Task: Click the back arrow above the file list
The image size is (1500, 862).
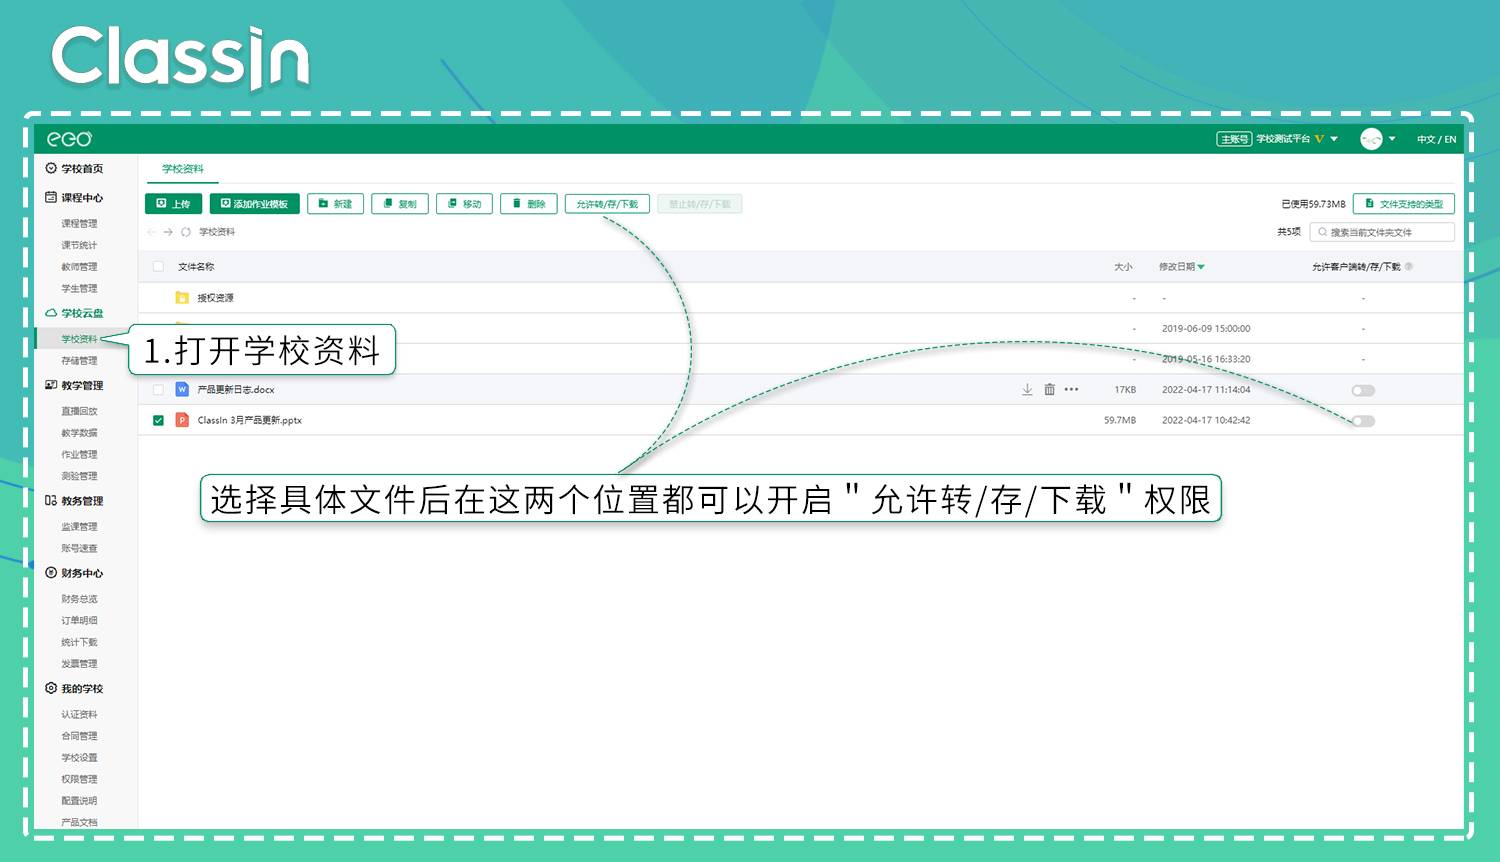Action: point(152,232)
